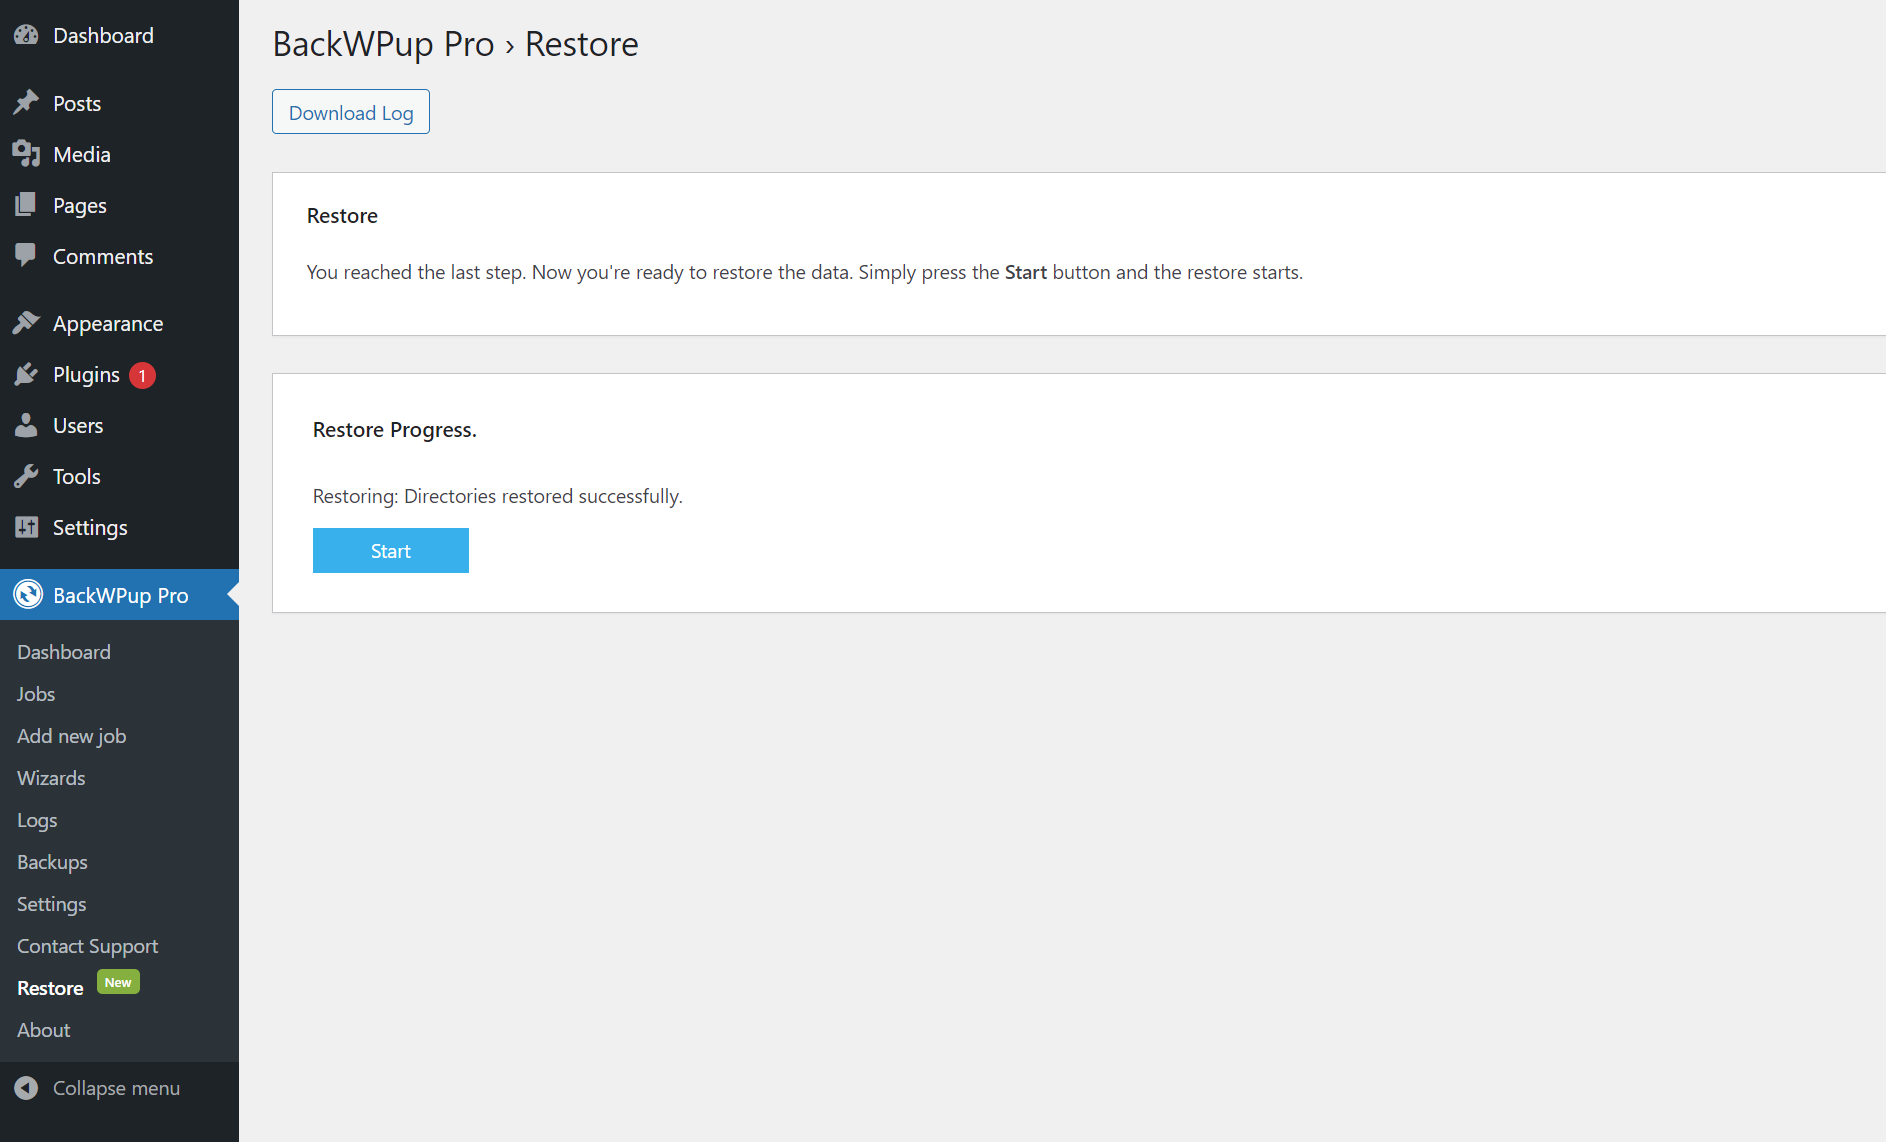Screen dimensions: 1886x1142
Task: Click the Tools wrench icon
Action: pos(26,476)
